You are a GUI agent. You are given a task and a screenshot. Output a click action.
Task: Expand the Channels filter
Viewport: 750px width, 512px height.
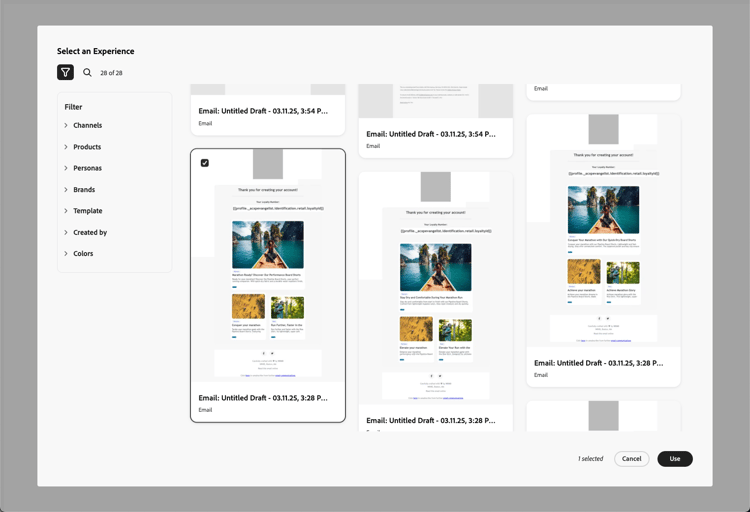point(83,125)
